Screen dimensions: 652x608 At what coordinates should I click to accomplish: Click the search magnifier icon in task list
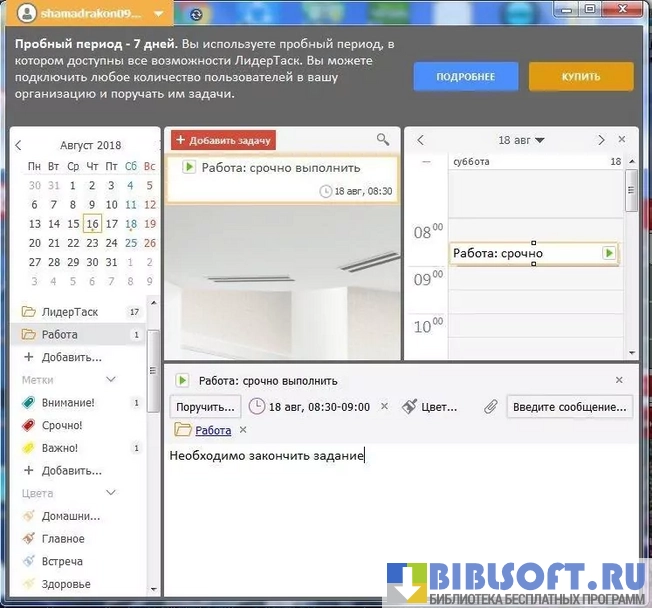[x=382, y=140]
